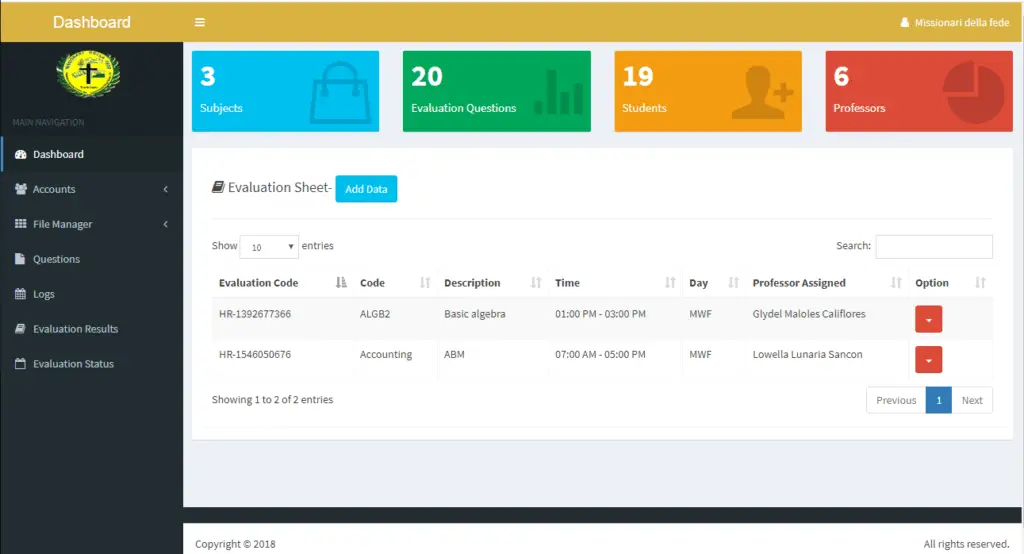The height and width of the screenshot is (554, 1024).
Task: Open the show entries count dropdown
Action: coord(269,247)
